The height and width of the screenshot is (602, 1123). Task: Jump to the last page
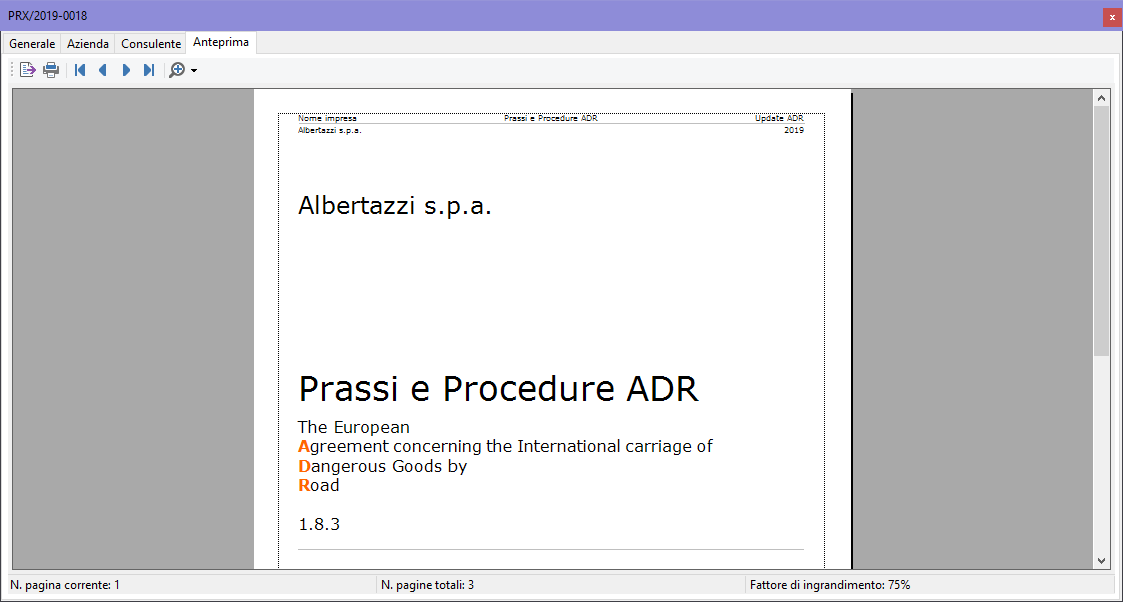coord(148,69)
